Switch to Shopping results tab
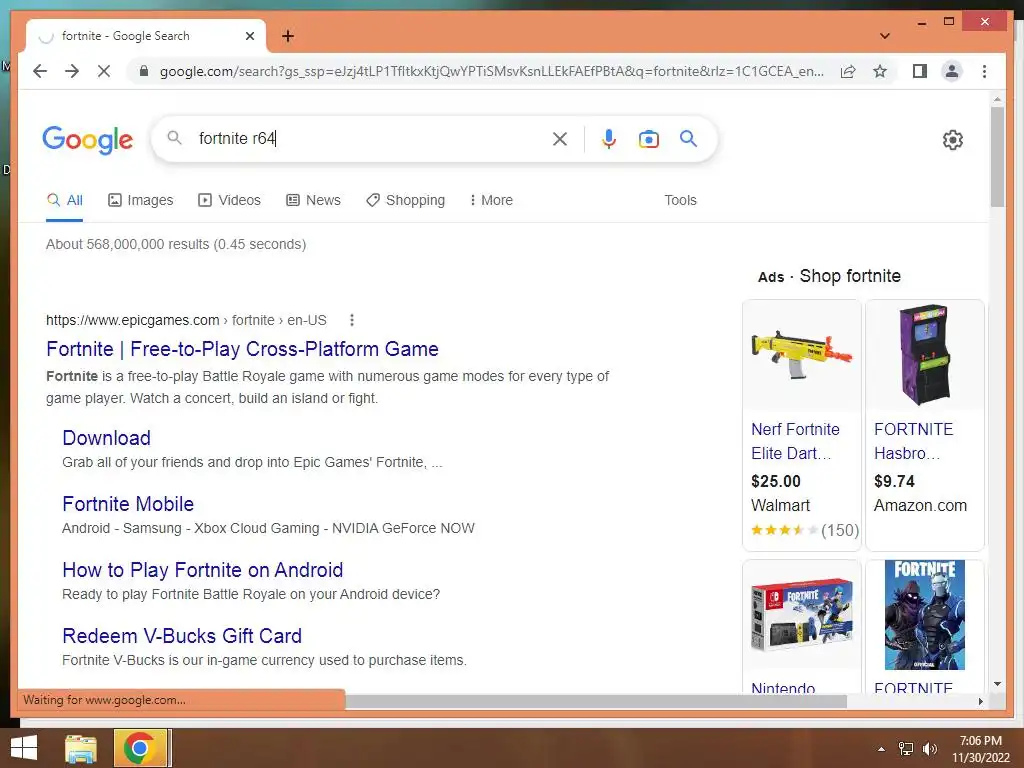 (406, 200)
